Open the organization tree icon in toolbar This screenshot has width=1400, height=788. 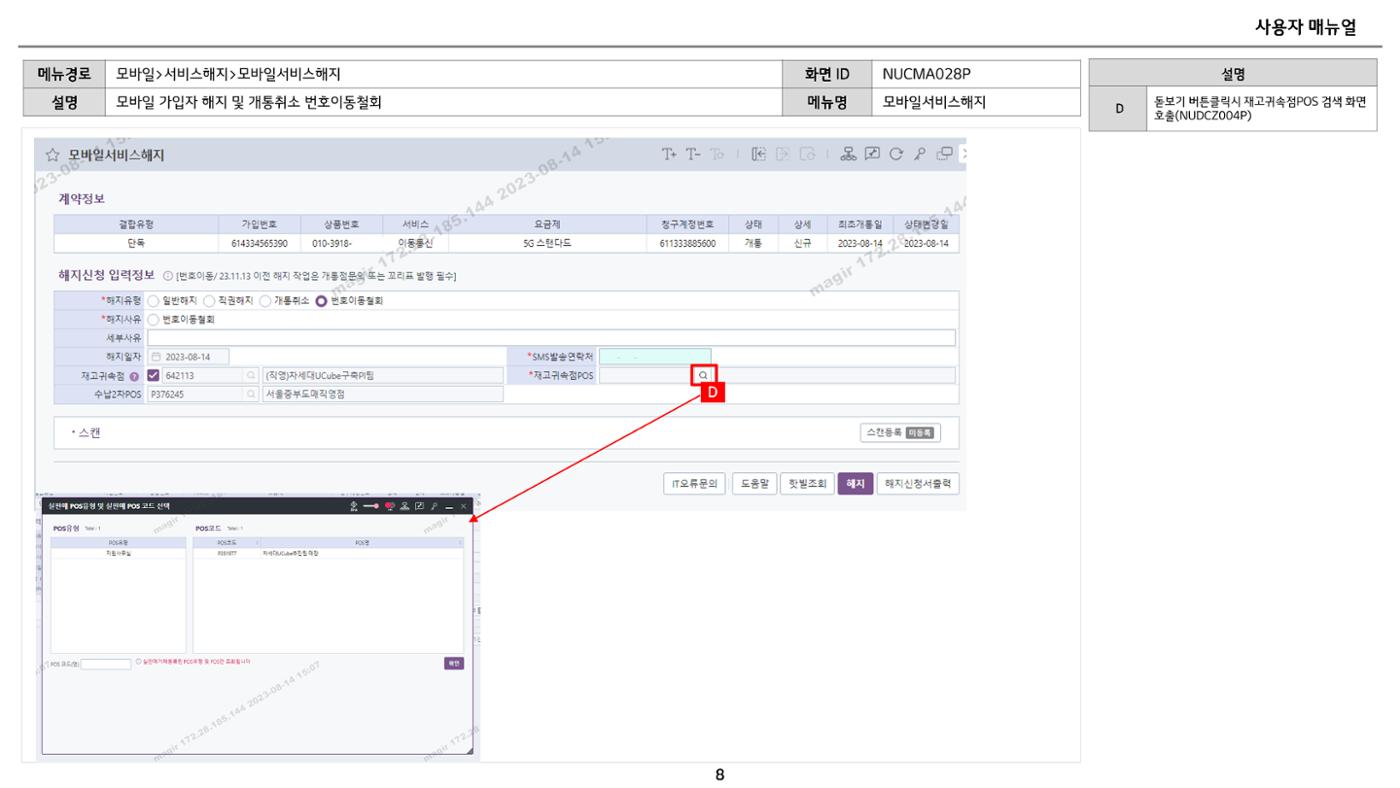pyautogui.click(x=847, y=154)
